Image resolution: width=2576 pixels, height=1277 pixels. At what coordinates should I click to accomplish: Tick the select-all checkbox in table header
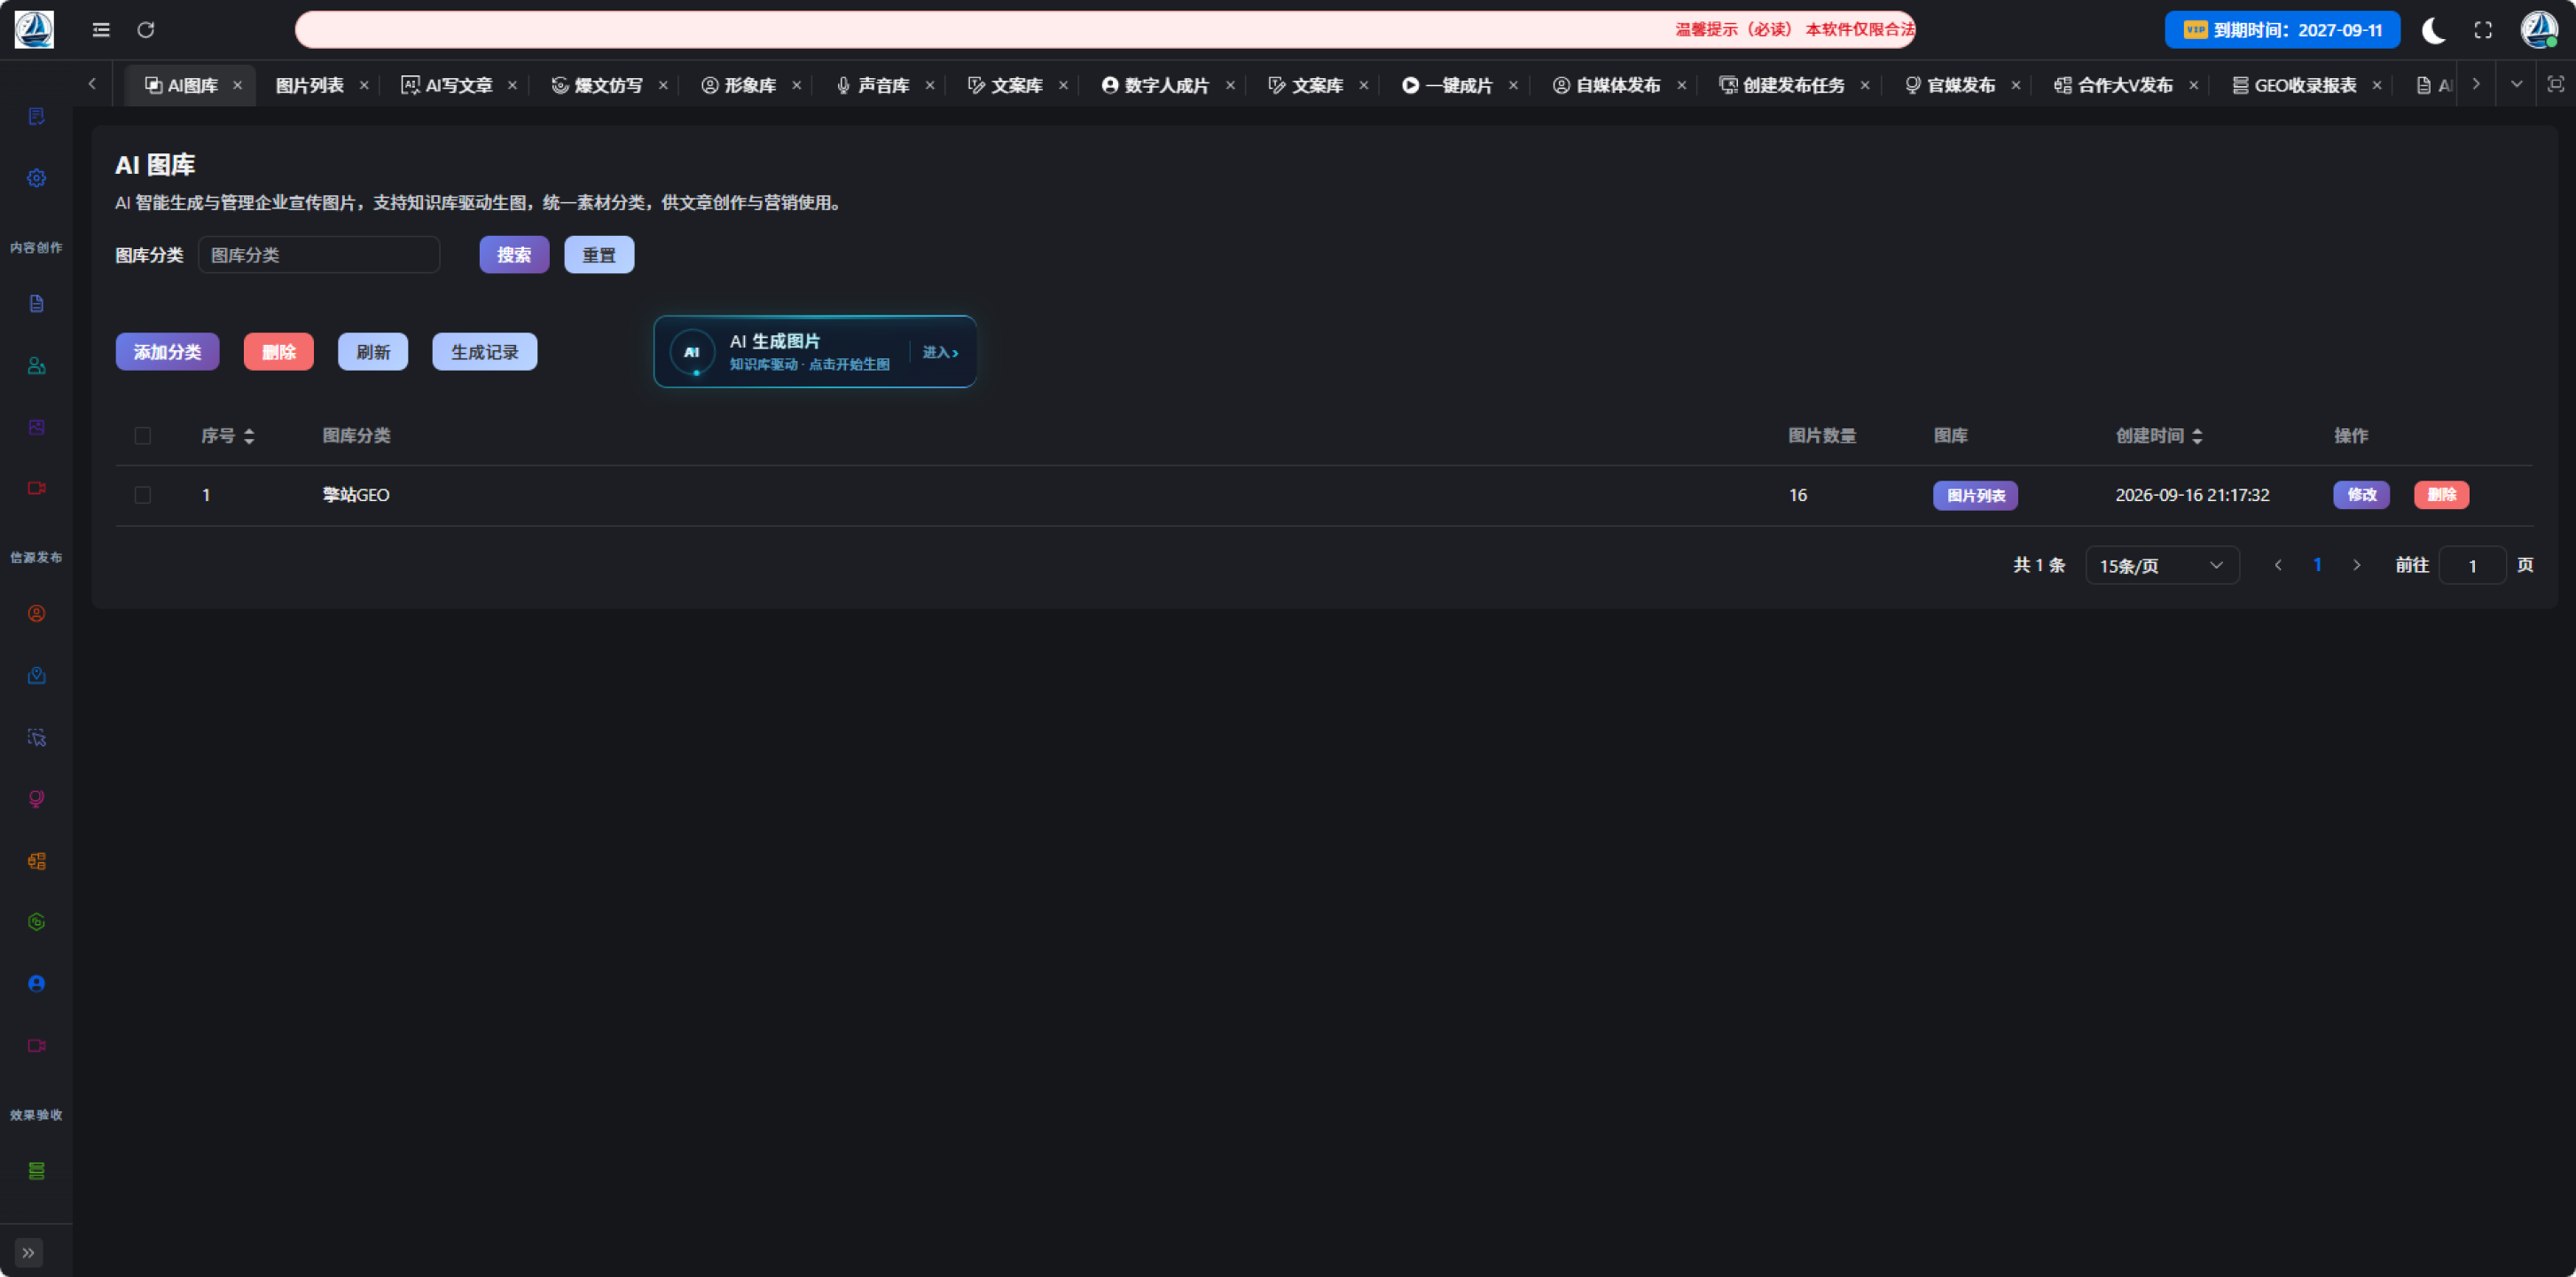(143, 436)
